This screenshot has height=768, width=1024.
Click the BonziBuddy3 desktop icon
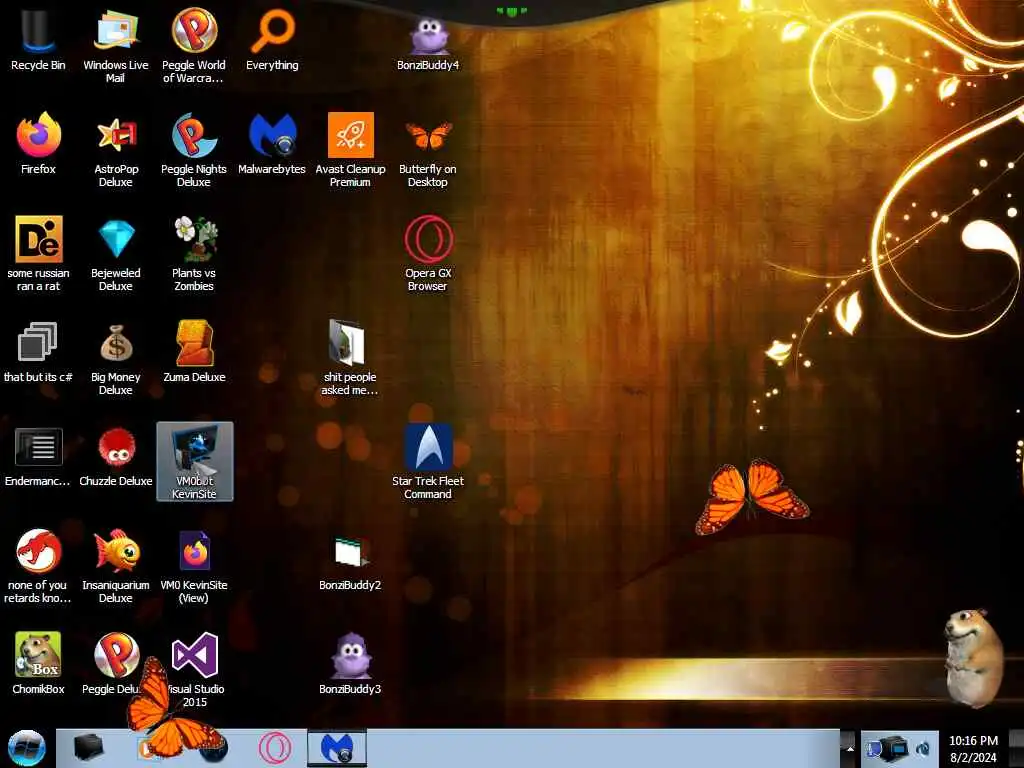point(350,662)
